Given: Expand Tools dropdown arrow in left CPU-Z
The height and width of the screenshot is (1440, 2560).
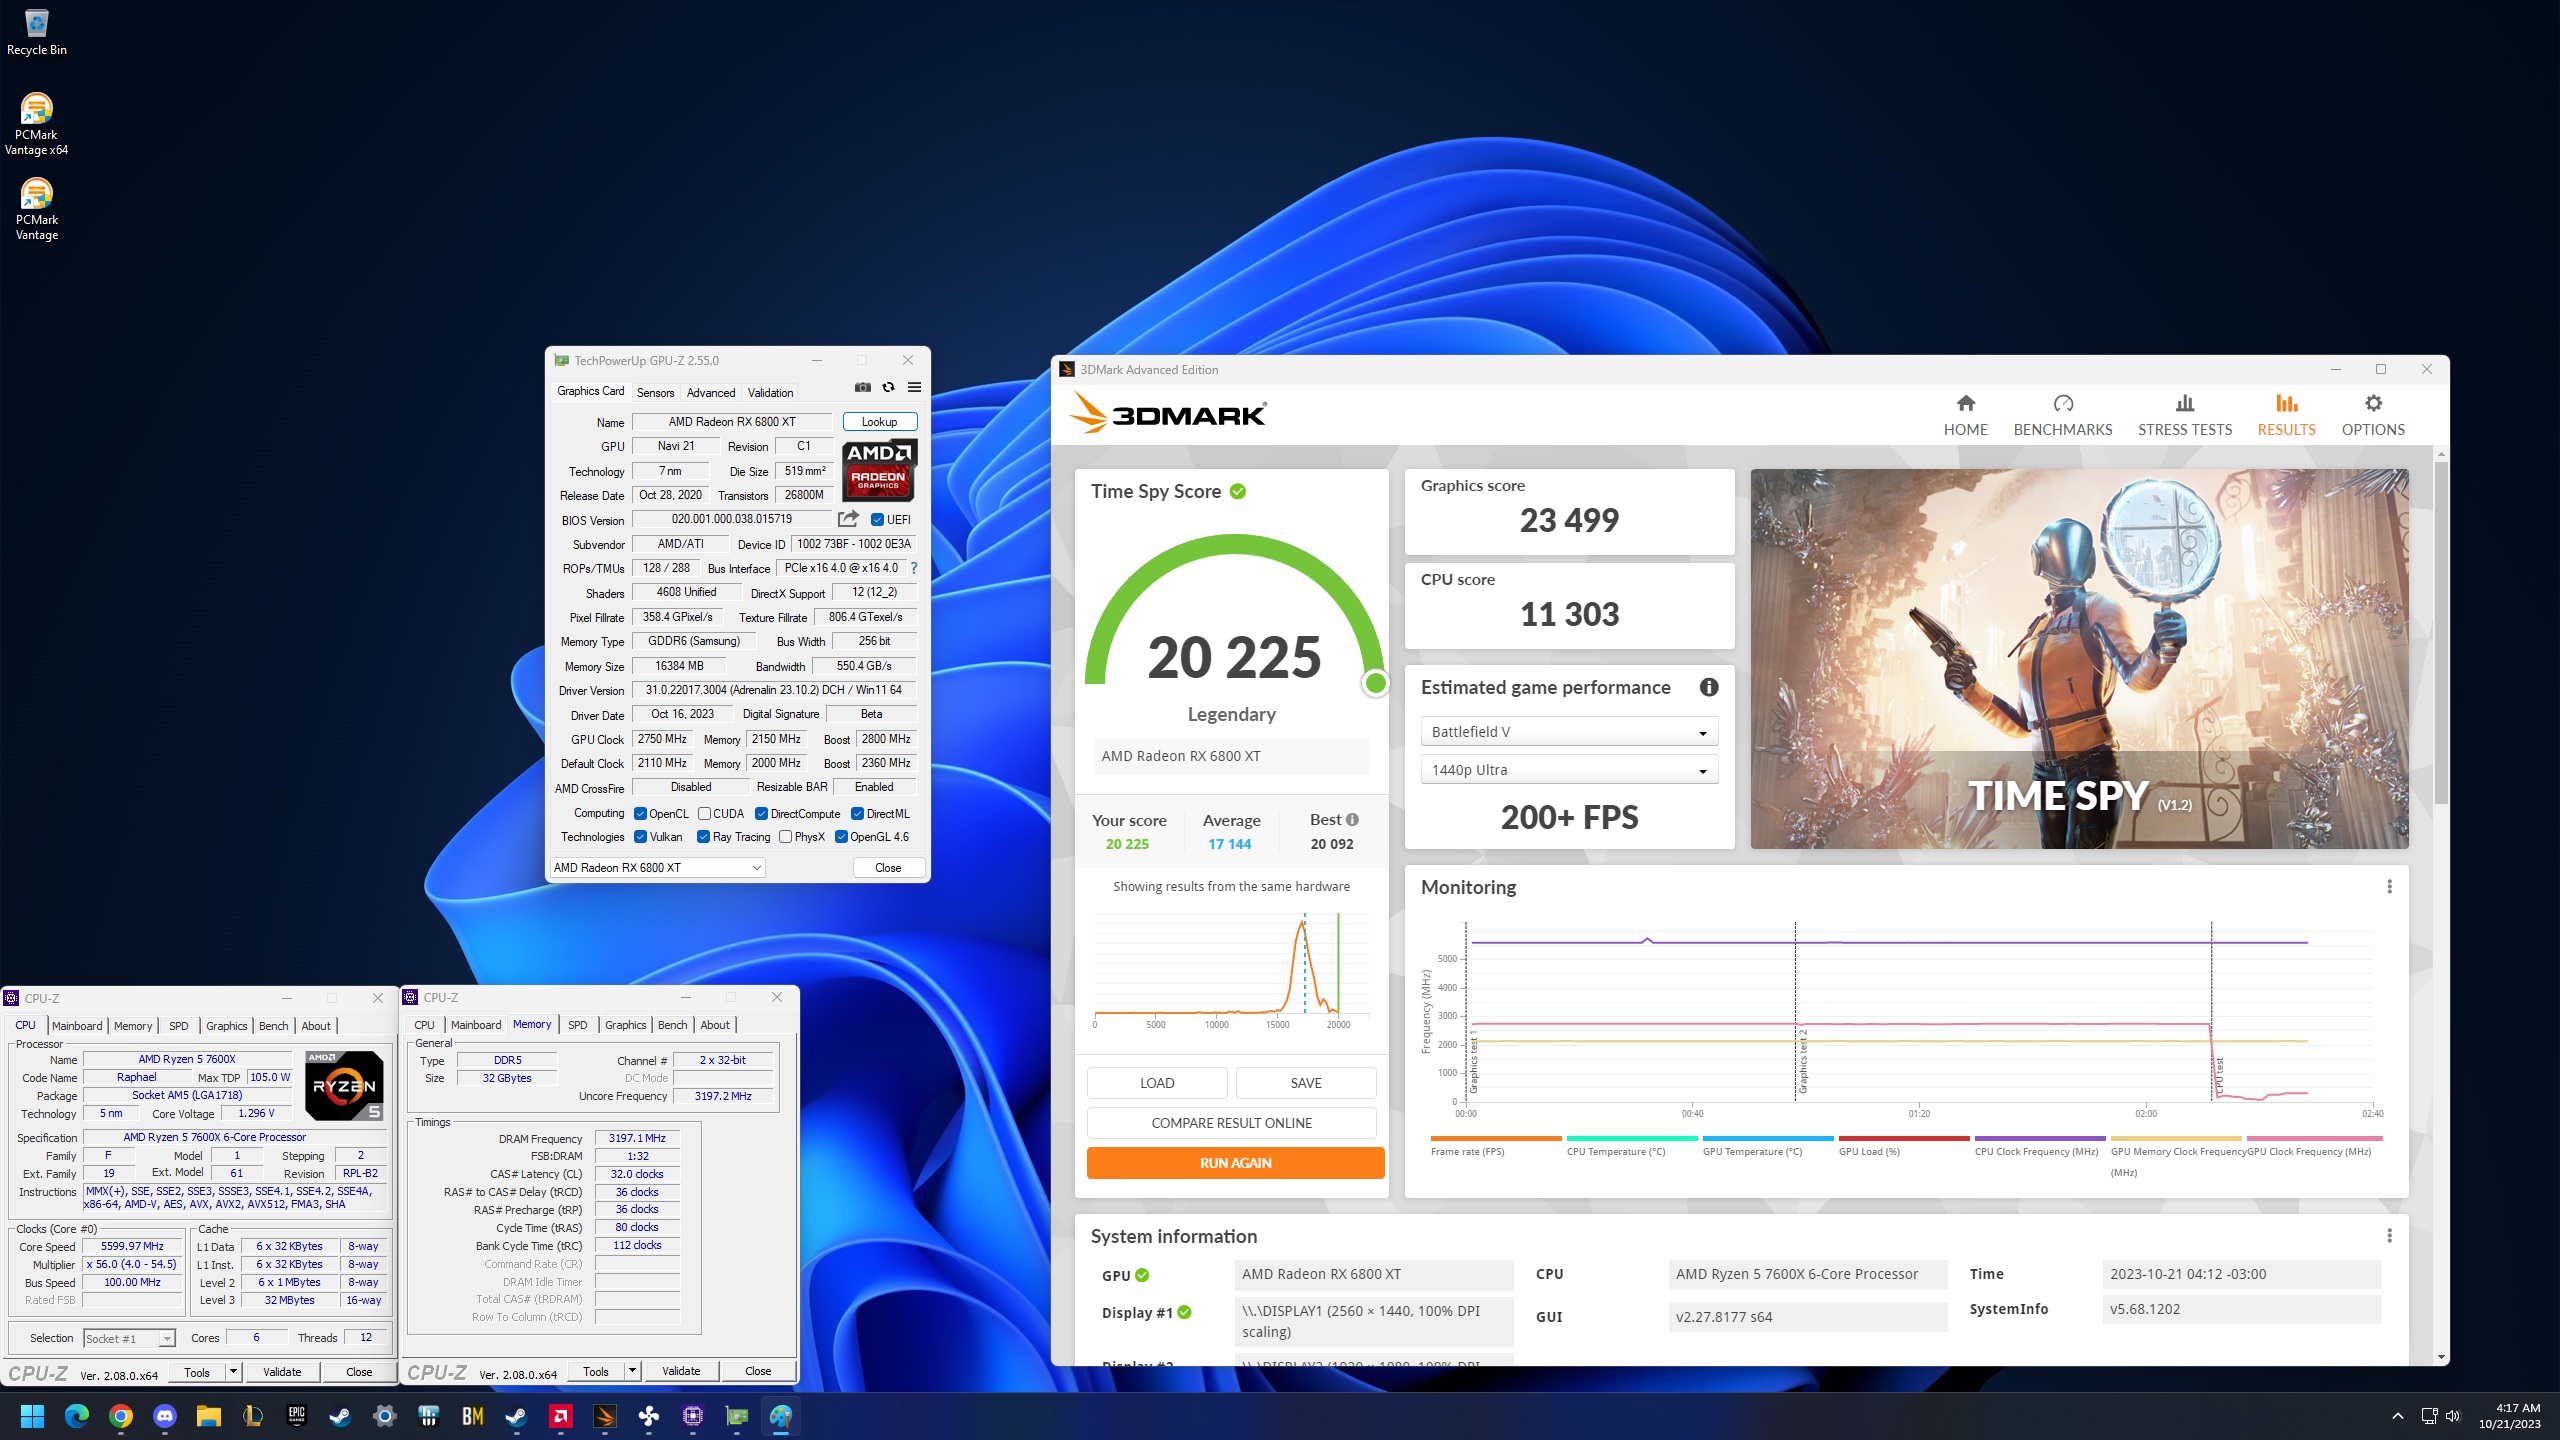Looking at the screenshot, I should 233,1372.
